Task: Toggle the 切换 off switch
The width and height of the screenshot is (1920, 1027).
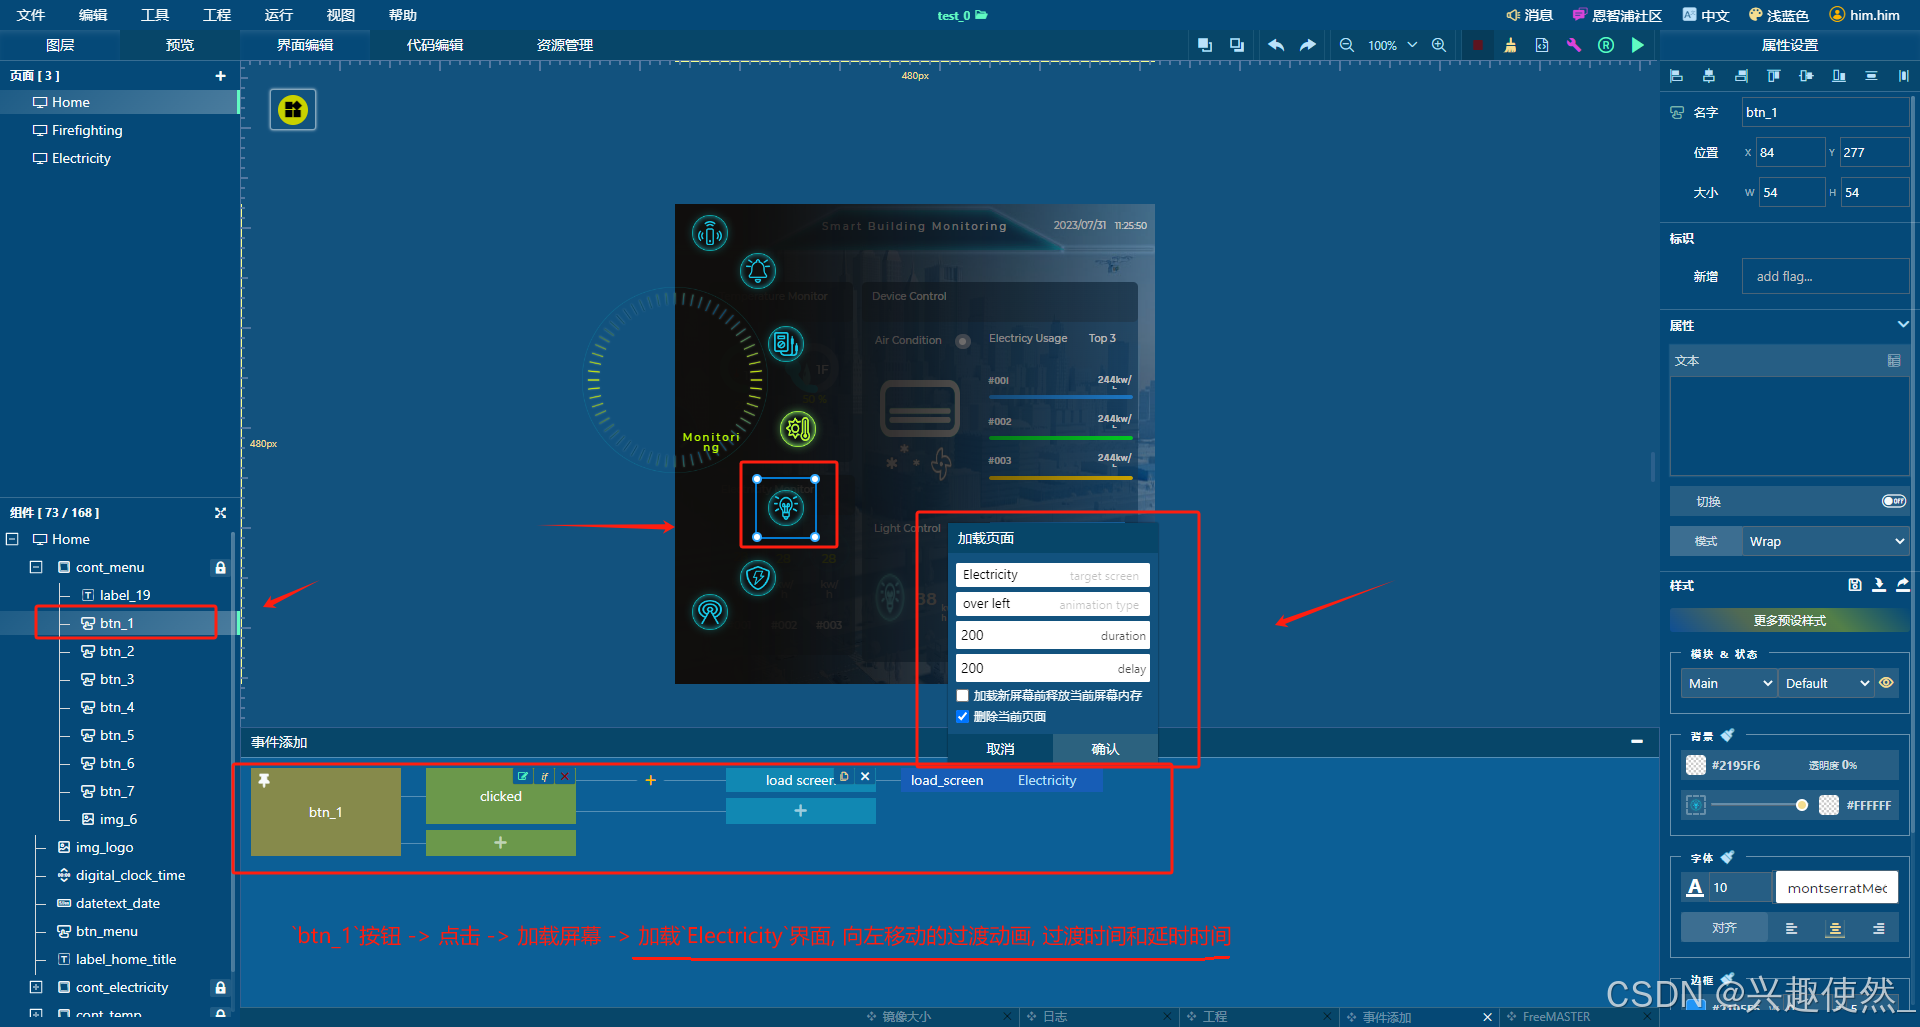Action: pos(1894,501)
